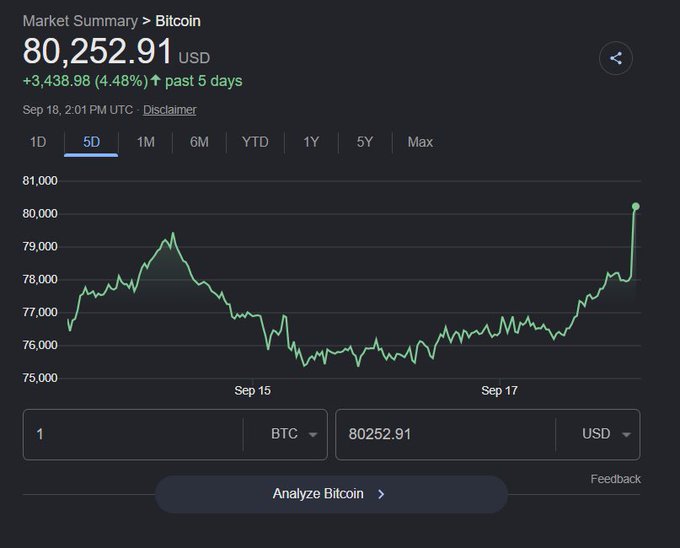Switch chart to 1D range

pyautogui.click(x=38, y=142)
